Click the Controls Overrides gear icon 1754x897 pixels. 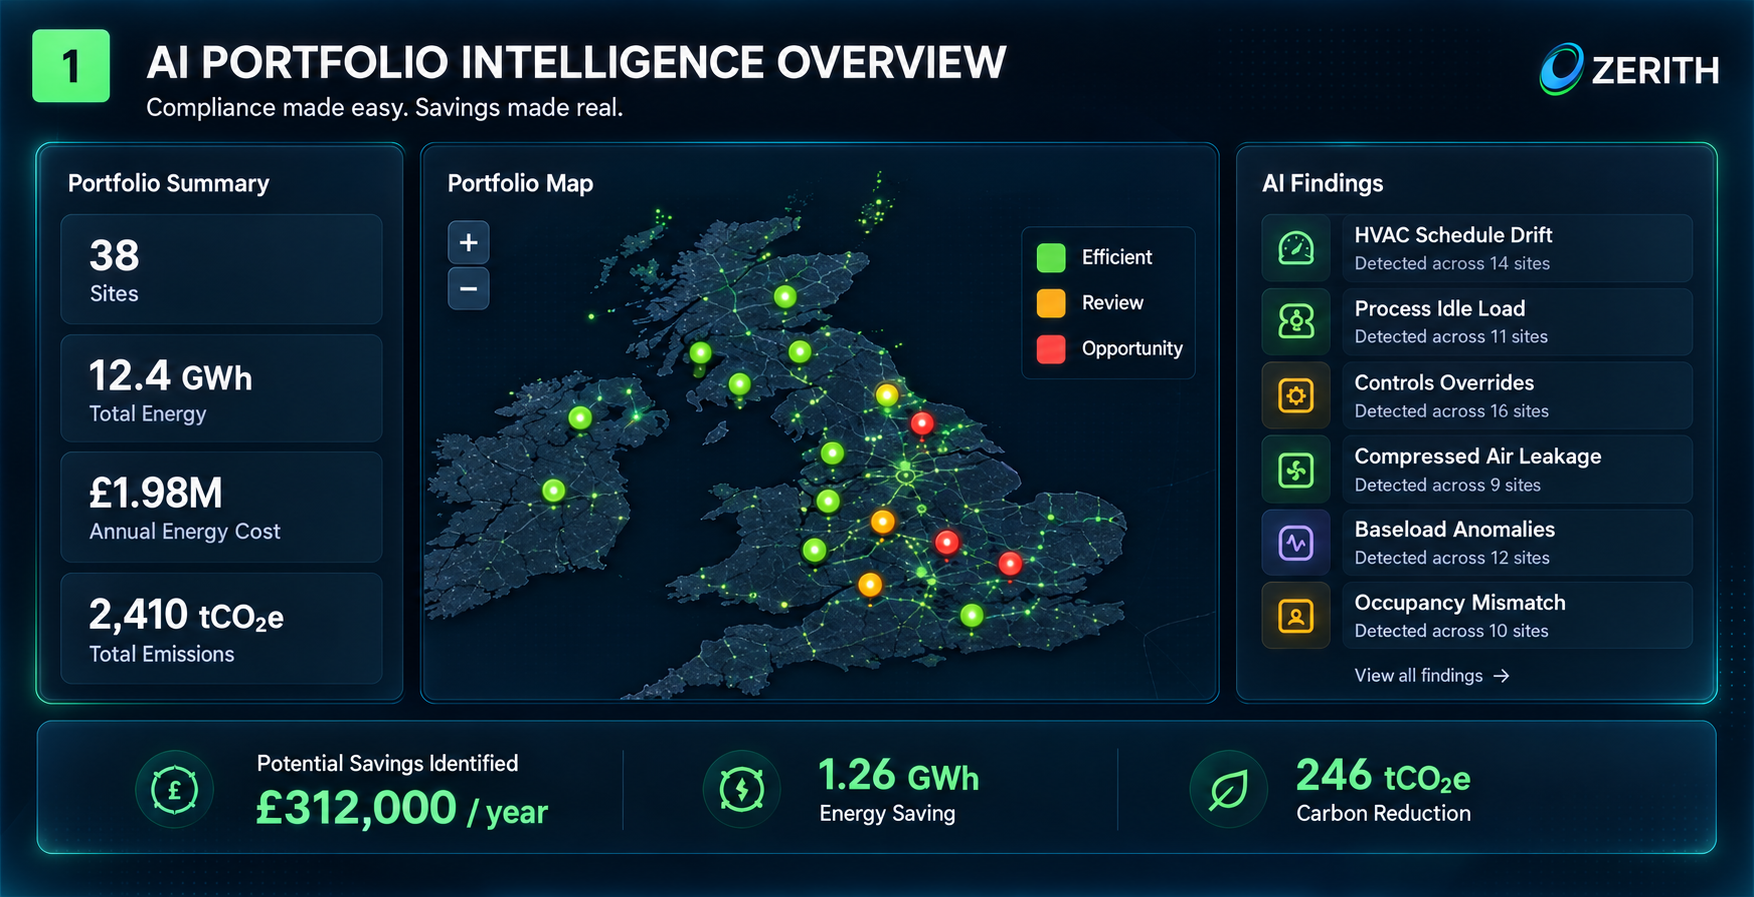pyautogui.click(x=1296, y=396)
